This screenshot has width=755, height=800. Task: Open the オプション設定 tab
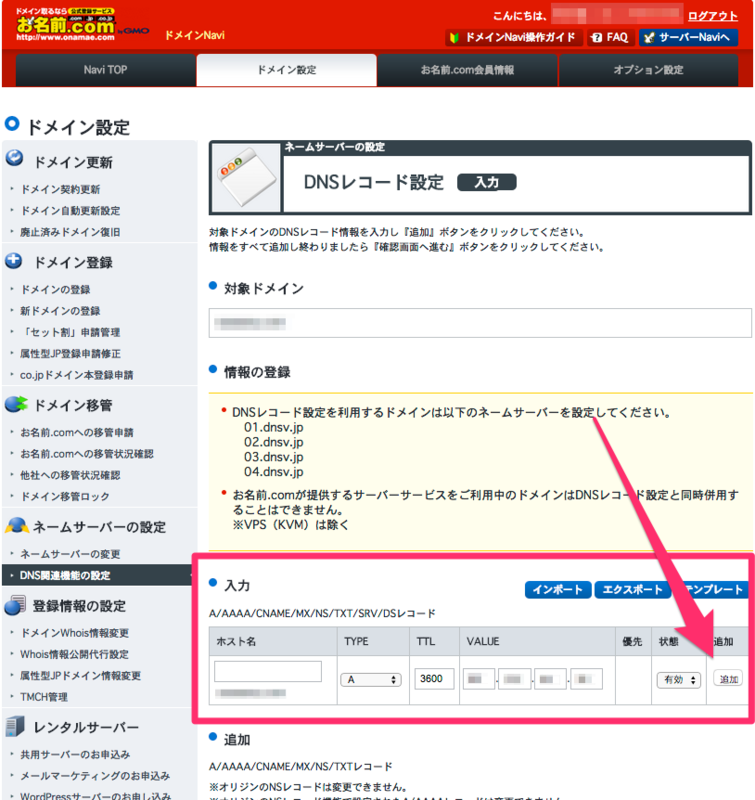click(648, 70)
